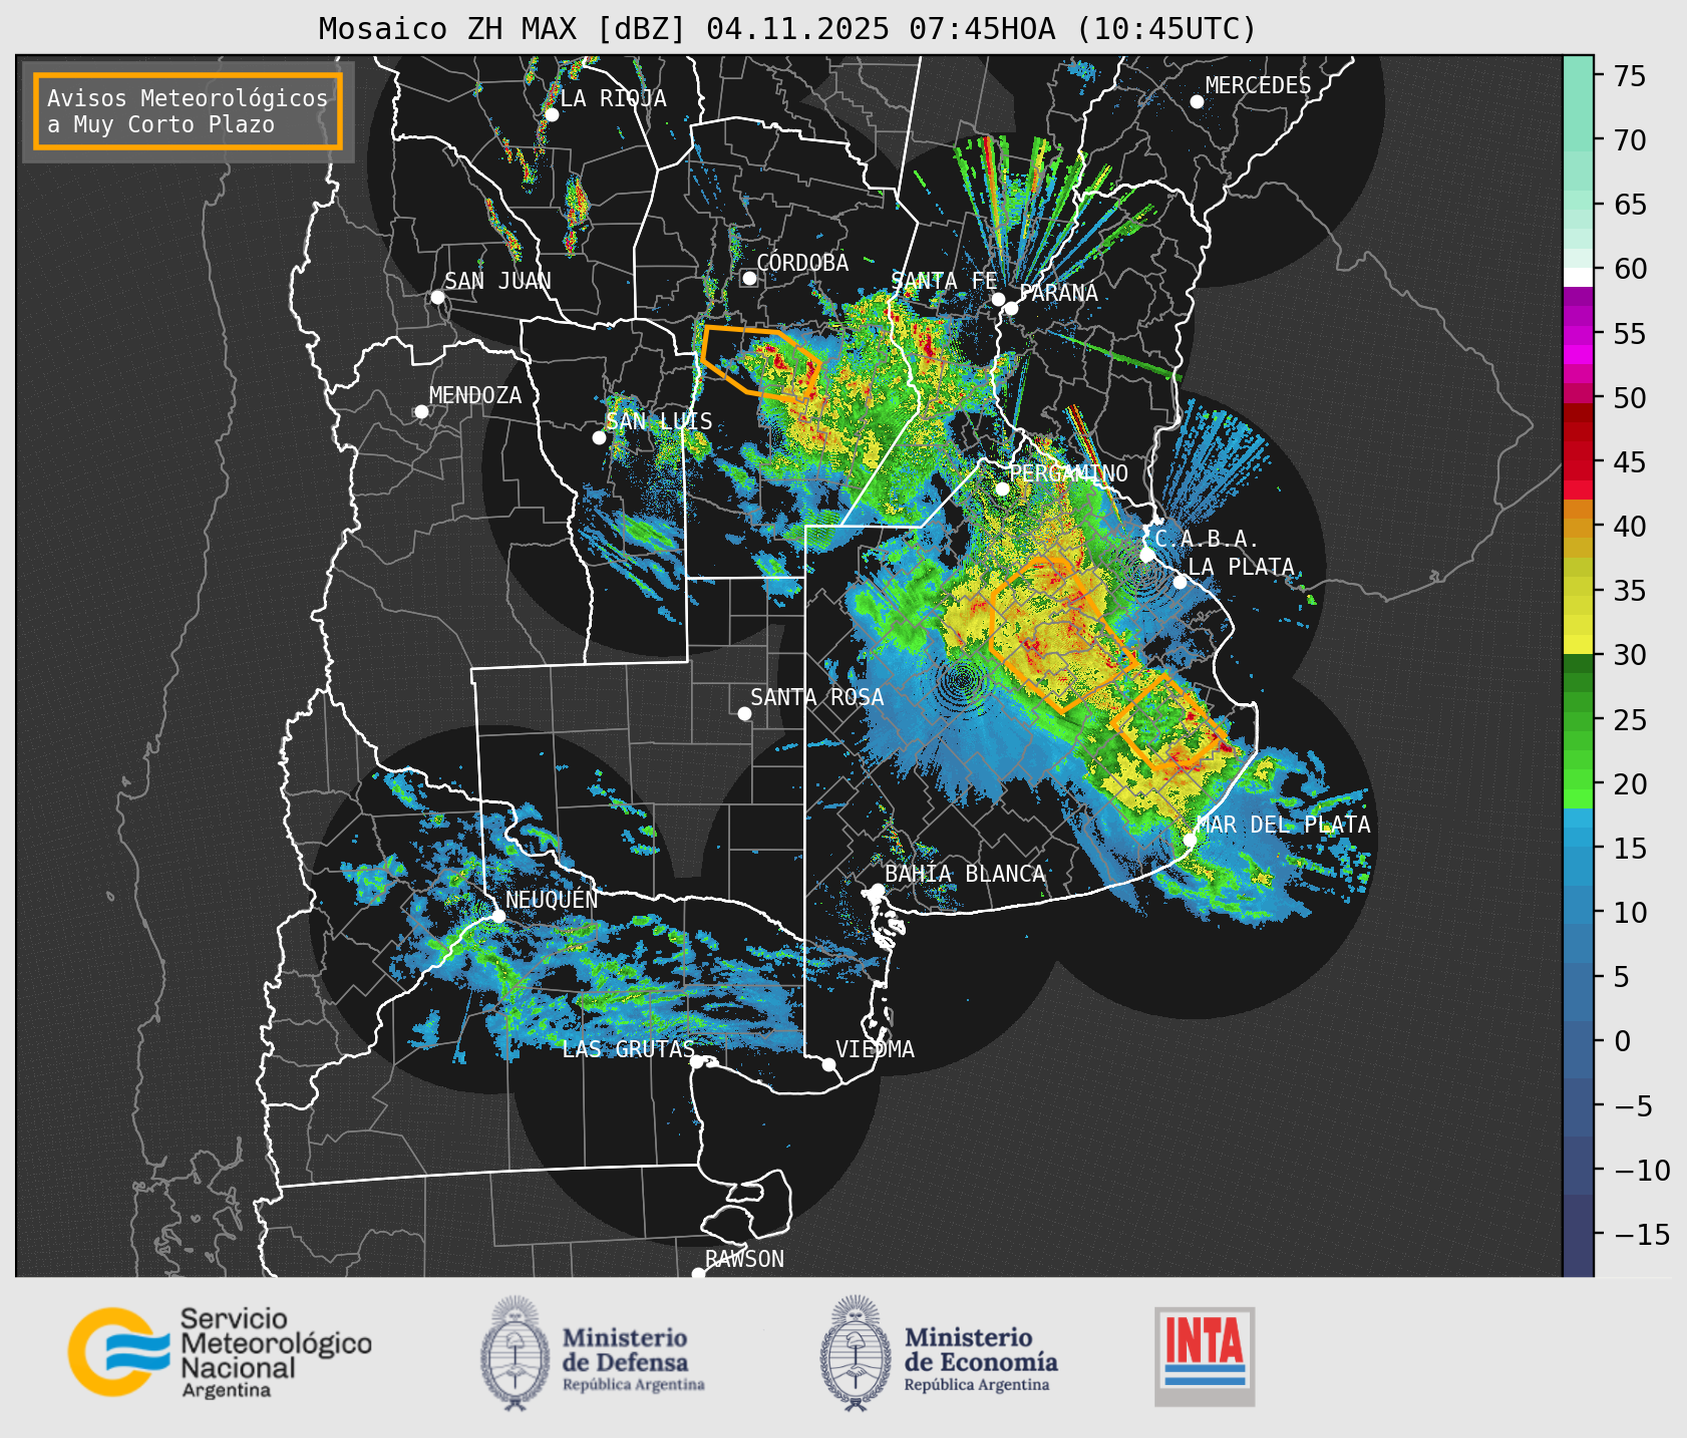The width and height of the screenshot is (1687, 1438).
Task: Select the LA RIOJA city marker
Action: click(551, 114)
